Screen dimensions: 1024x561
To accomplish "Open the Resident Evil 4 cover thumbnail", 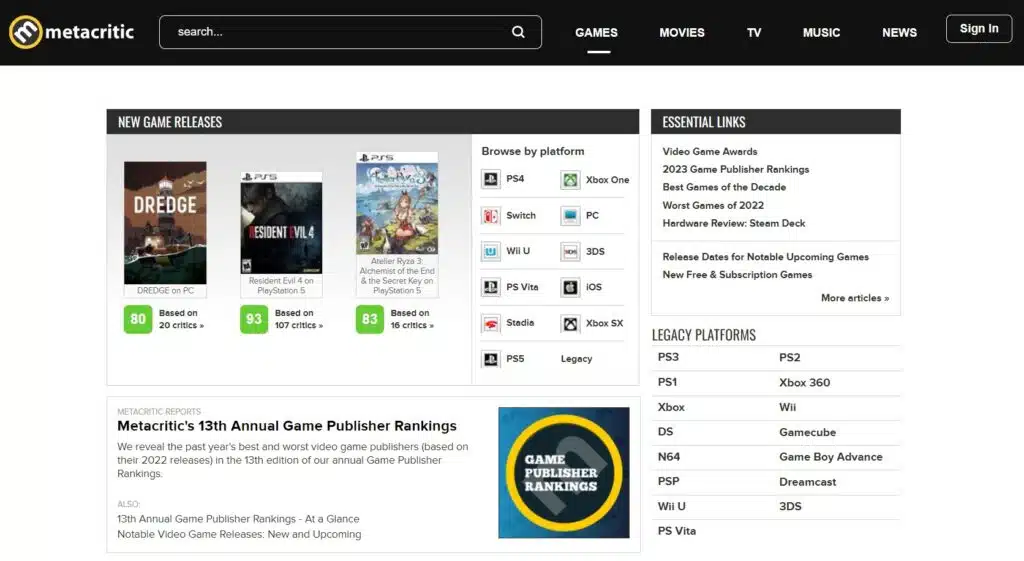I will [x=281, y=223].
